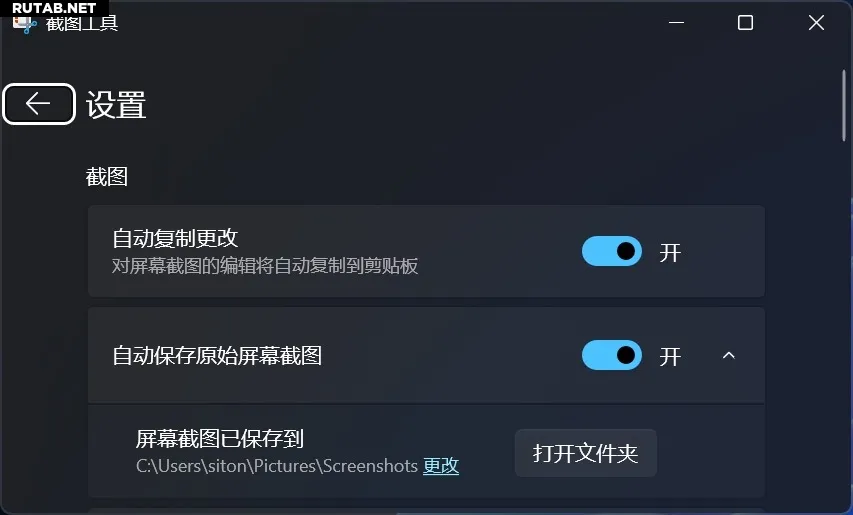853x515 pixels.
Task: Select the 自动复制更改 setting title
Action: (x=175, y=238)
